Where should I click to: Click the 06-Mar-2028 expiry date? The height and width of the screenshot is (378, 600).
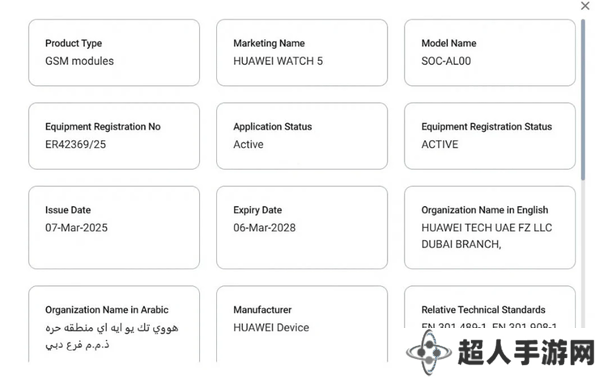(264, 228)
